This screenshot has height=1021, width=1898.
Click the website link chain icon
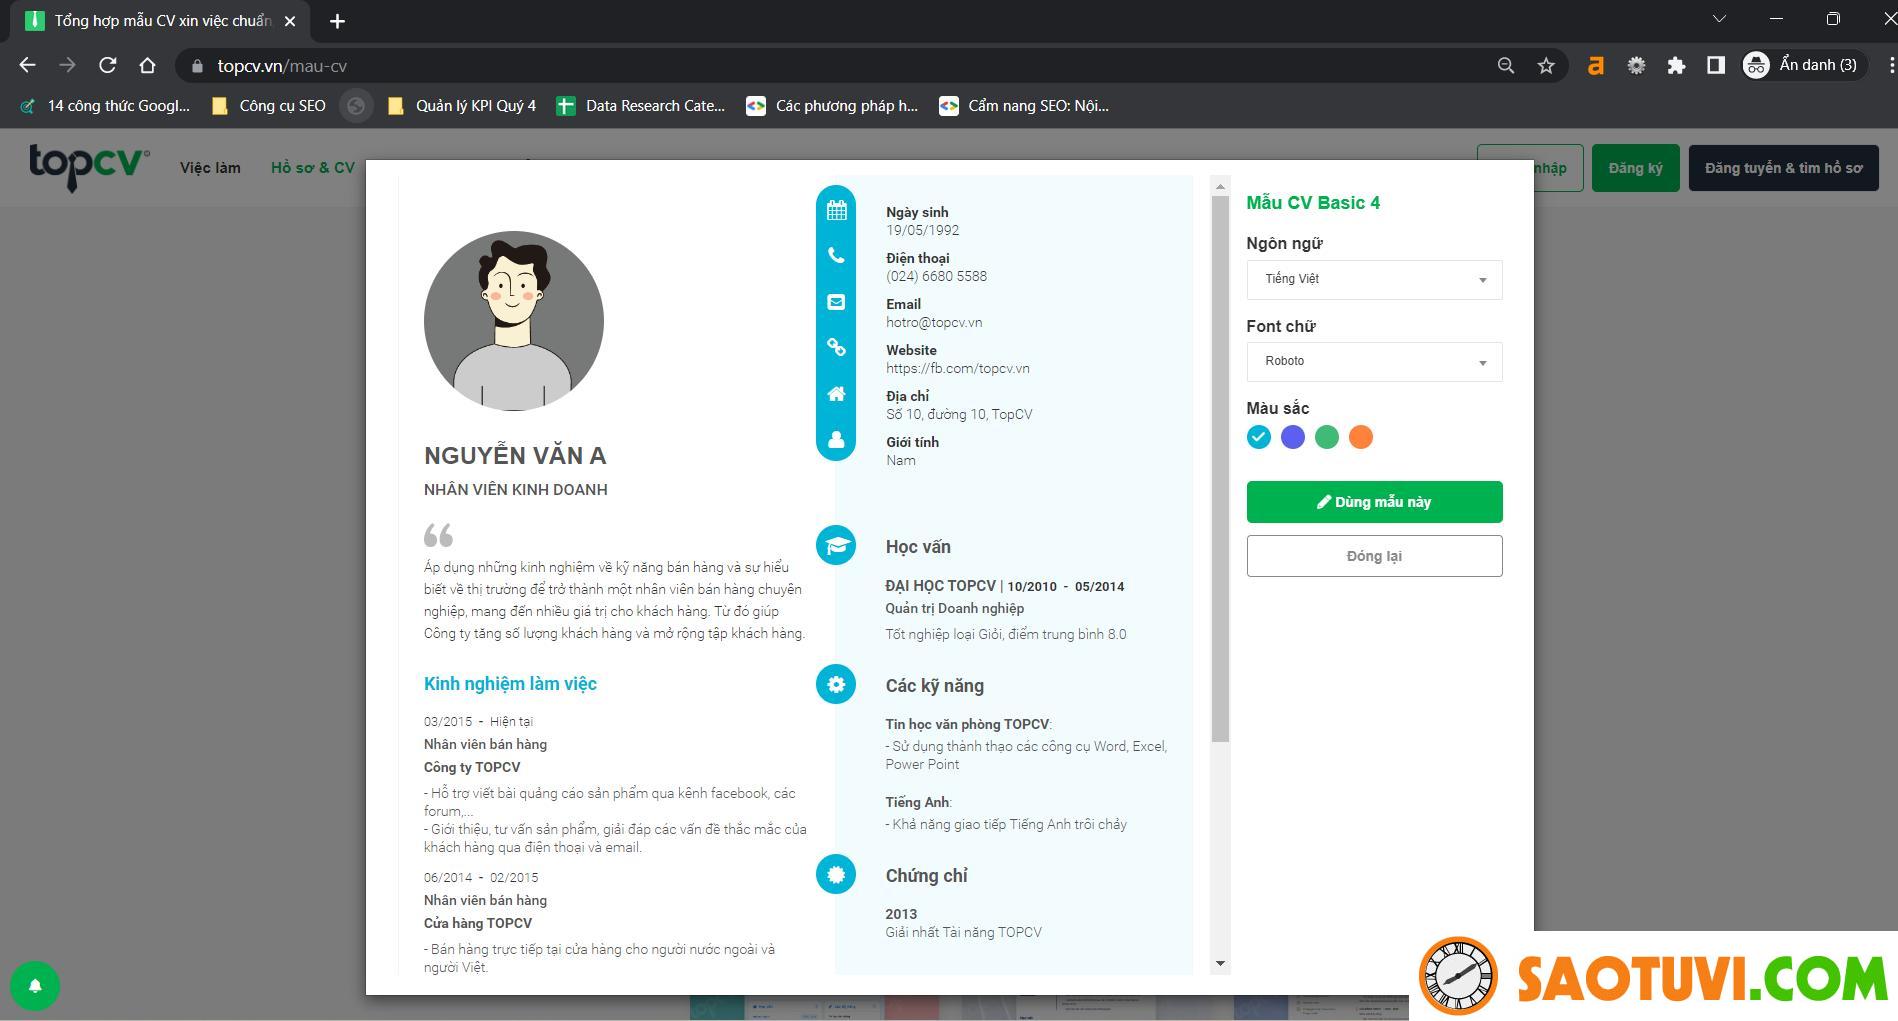tap(836, 347)
